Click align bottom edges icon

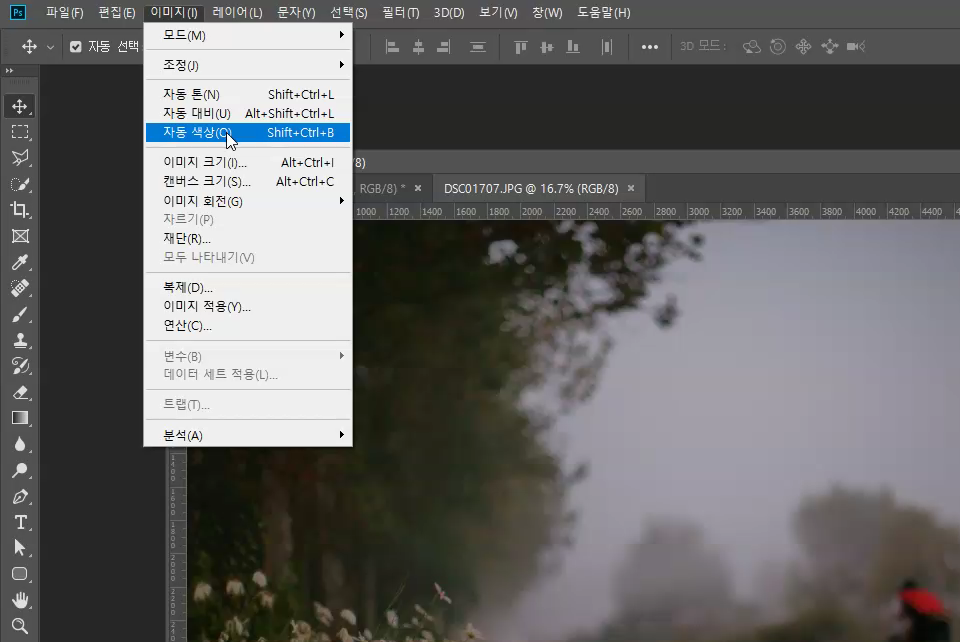(573, 47)
